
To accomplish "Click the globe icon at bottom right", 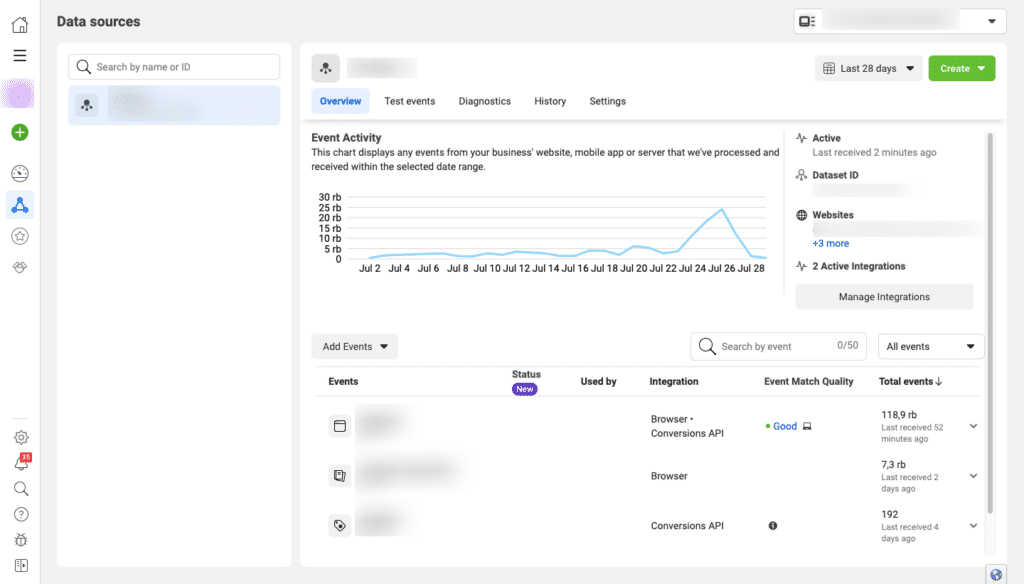I will (996, 575).
